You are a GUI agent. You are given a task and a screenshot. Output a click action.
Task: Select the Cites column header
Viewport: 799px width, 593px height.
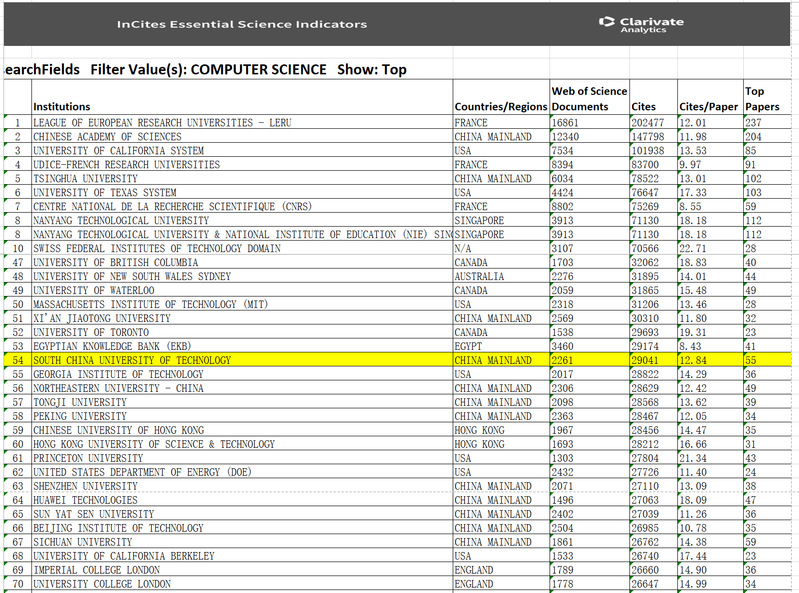(653, 97)
